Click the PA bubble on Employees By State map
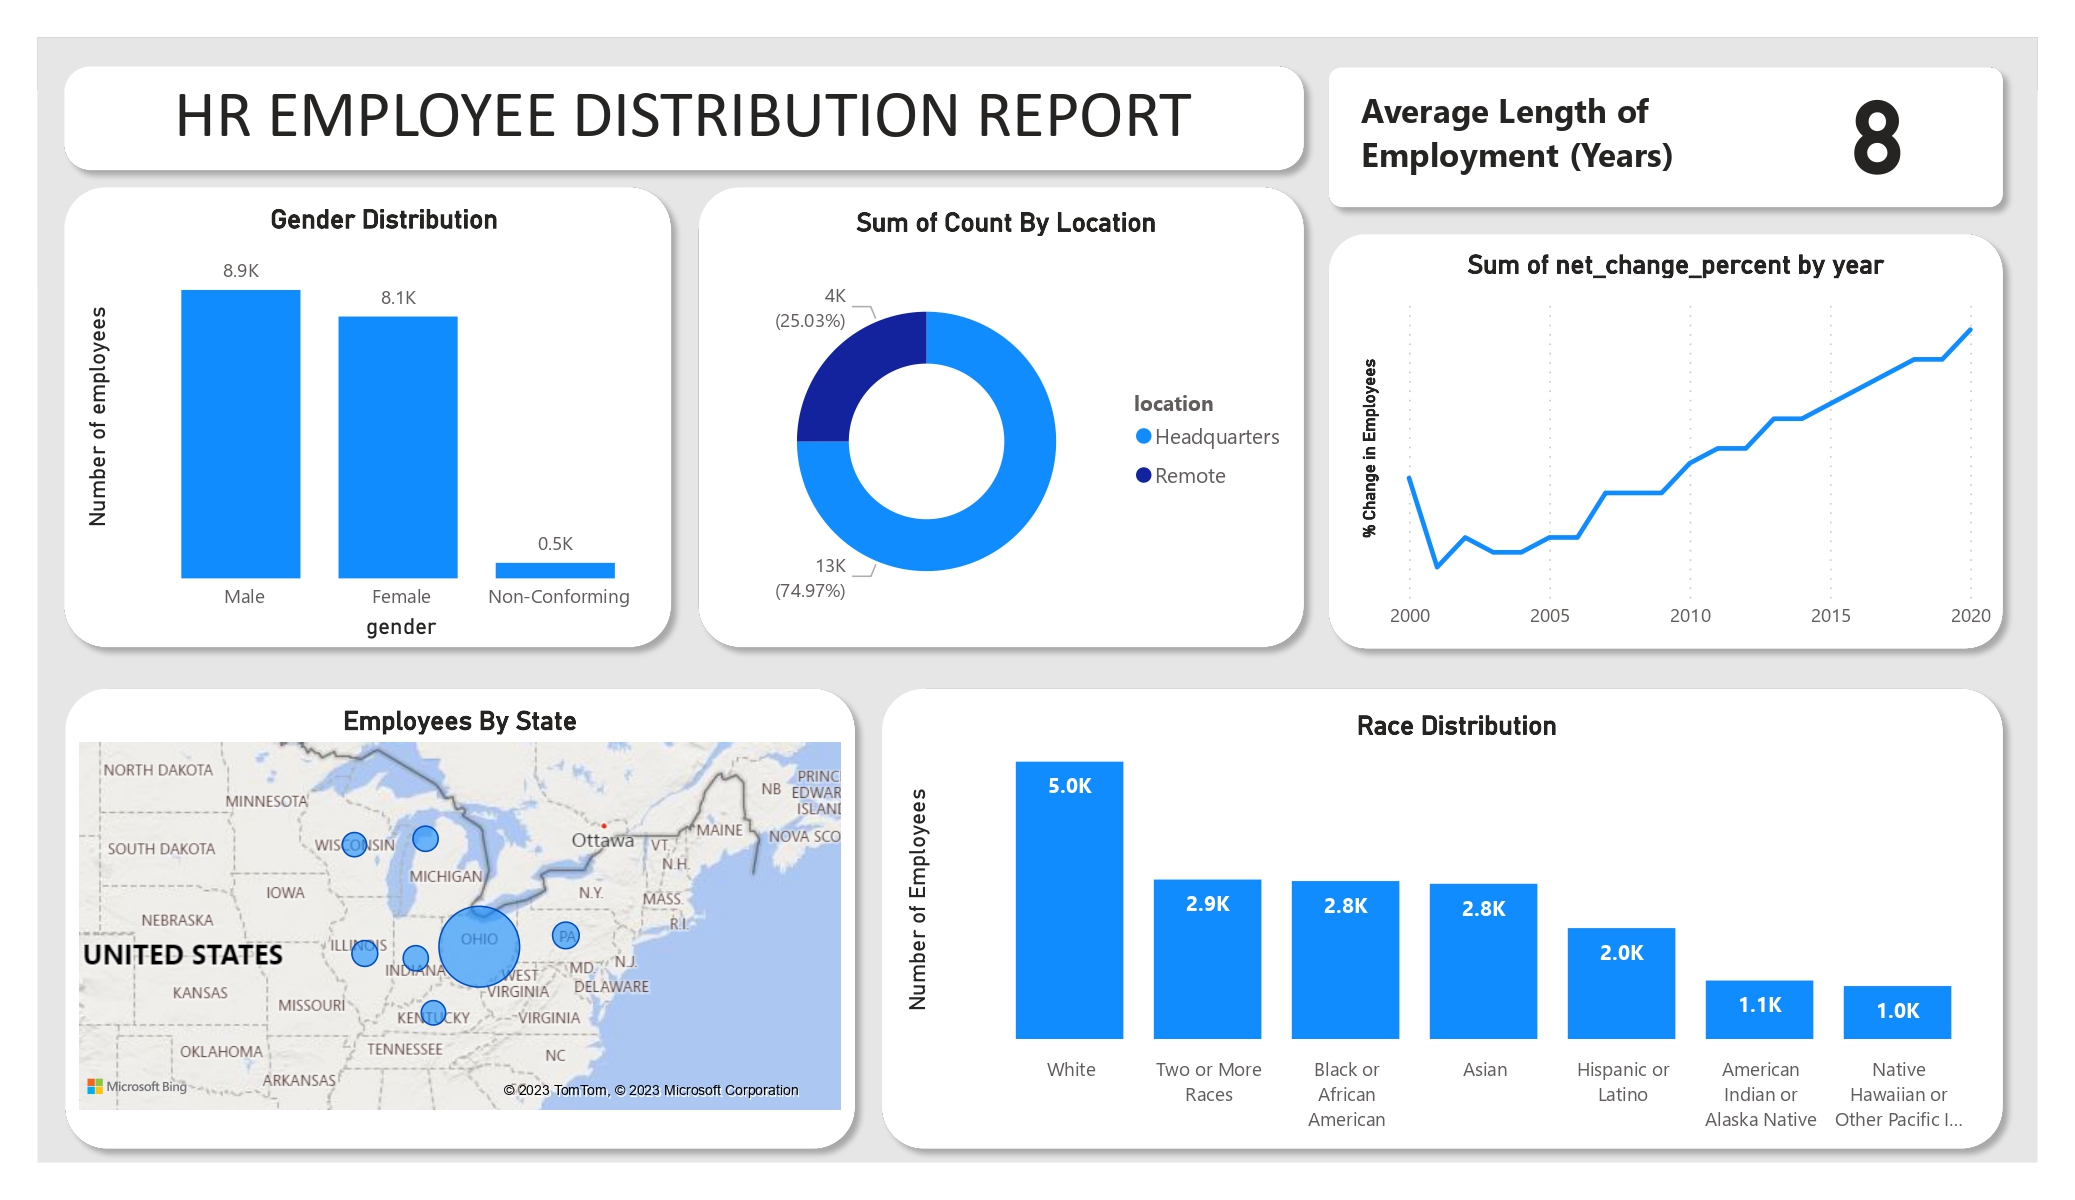2075x1200 pixels. (x=567, y=935)
